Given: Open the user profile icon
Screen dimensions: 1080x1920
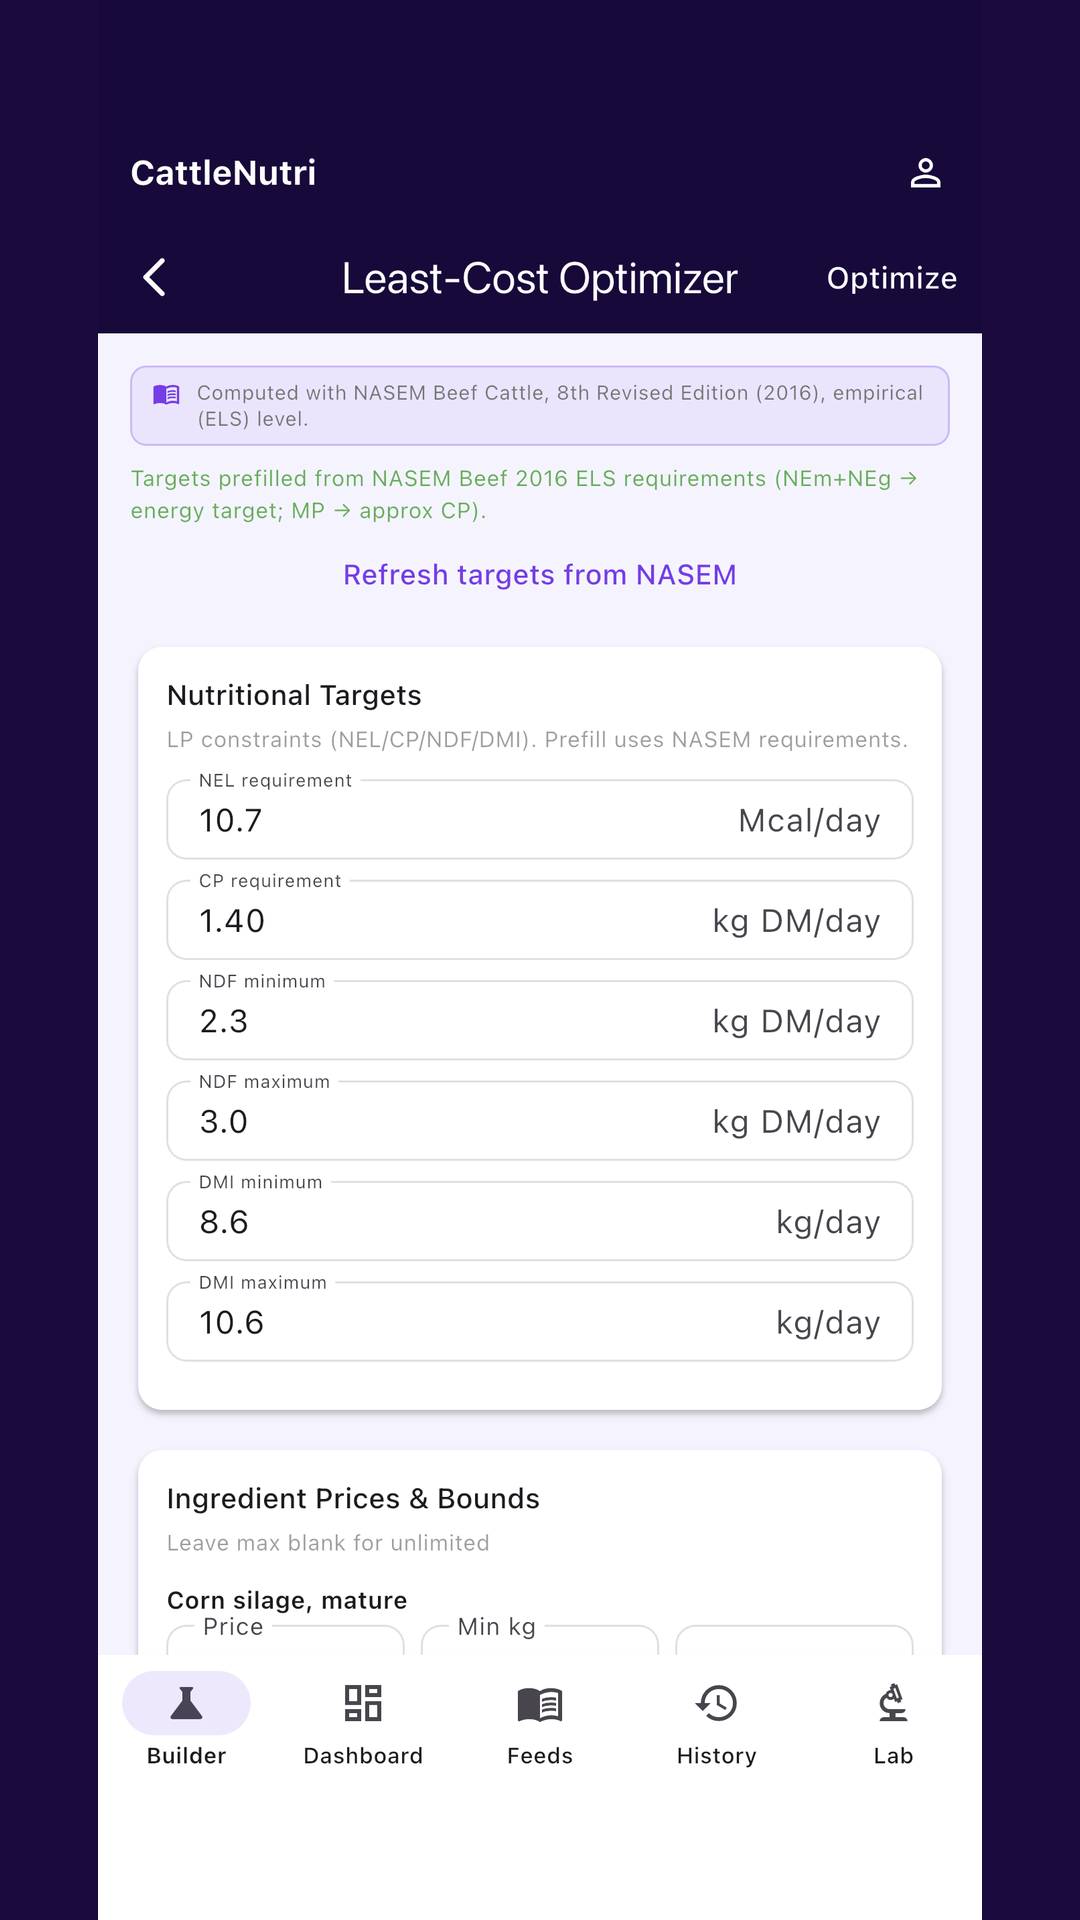Looking at the screenshot, I should (925, 173).
